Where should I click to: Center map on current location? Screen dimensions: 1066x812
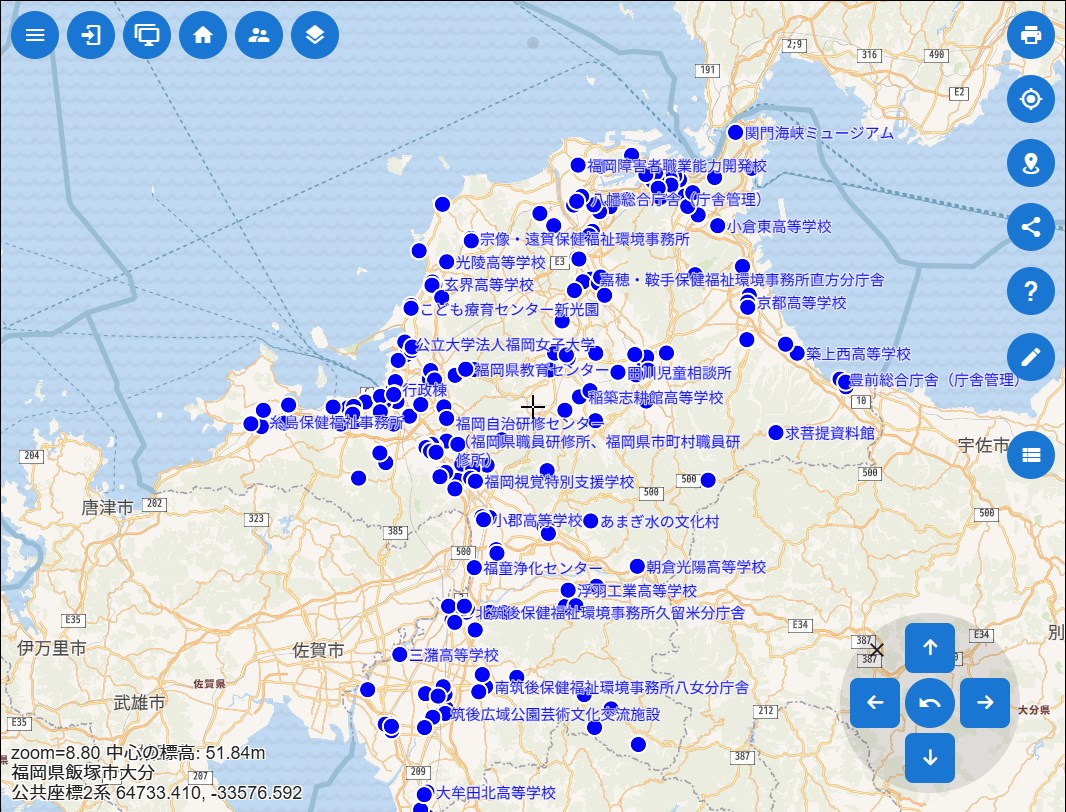[x=1031, y=98]
